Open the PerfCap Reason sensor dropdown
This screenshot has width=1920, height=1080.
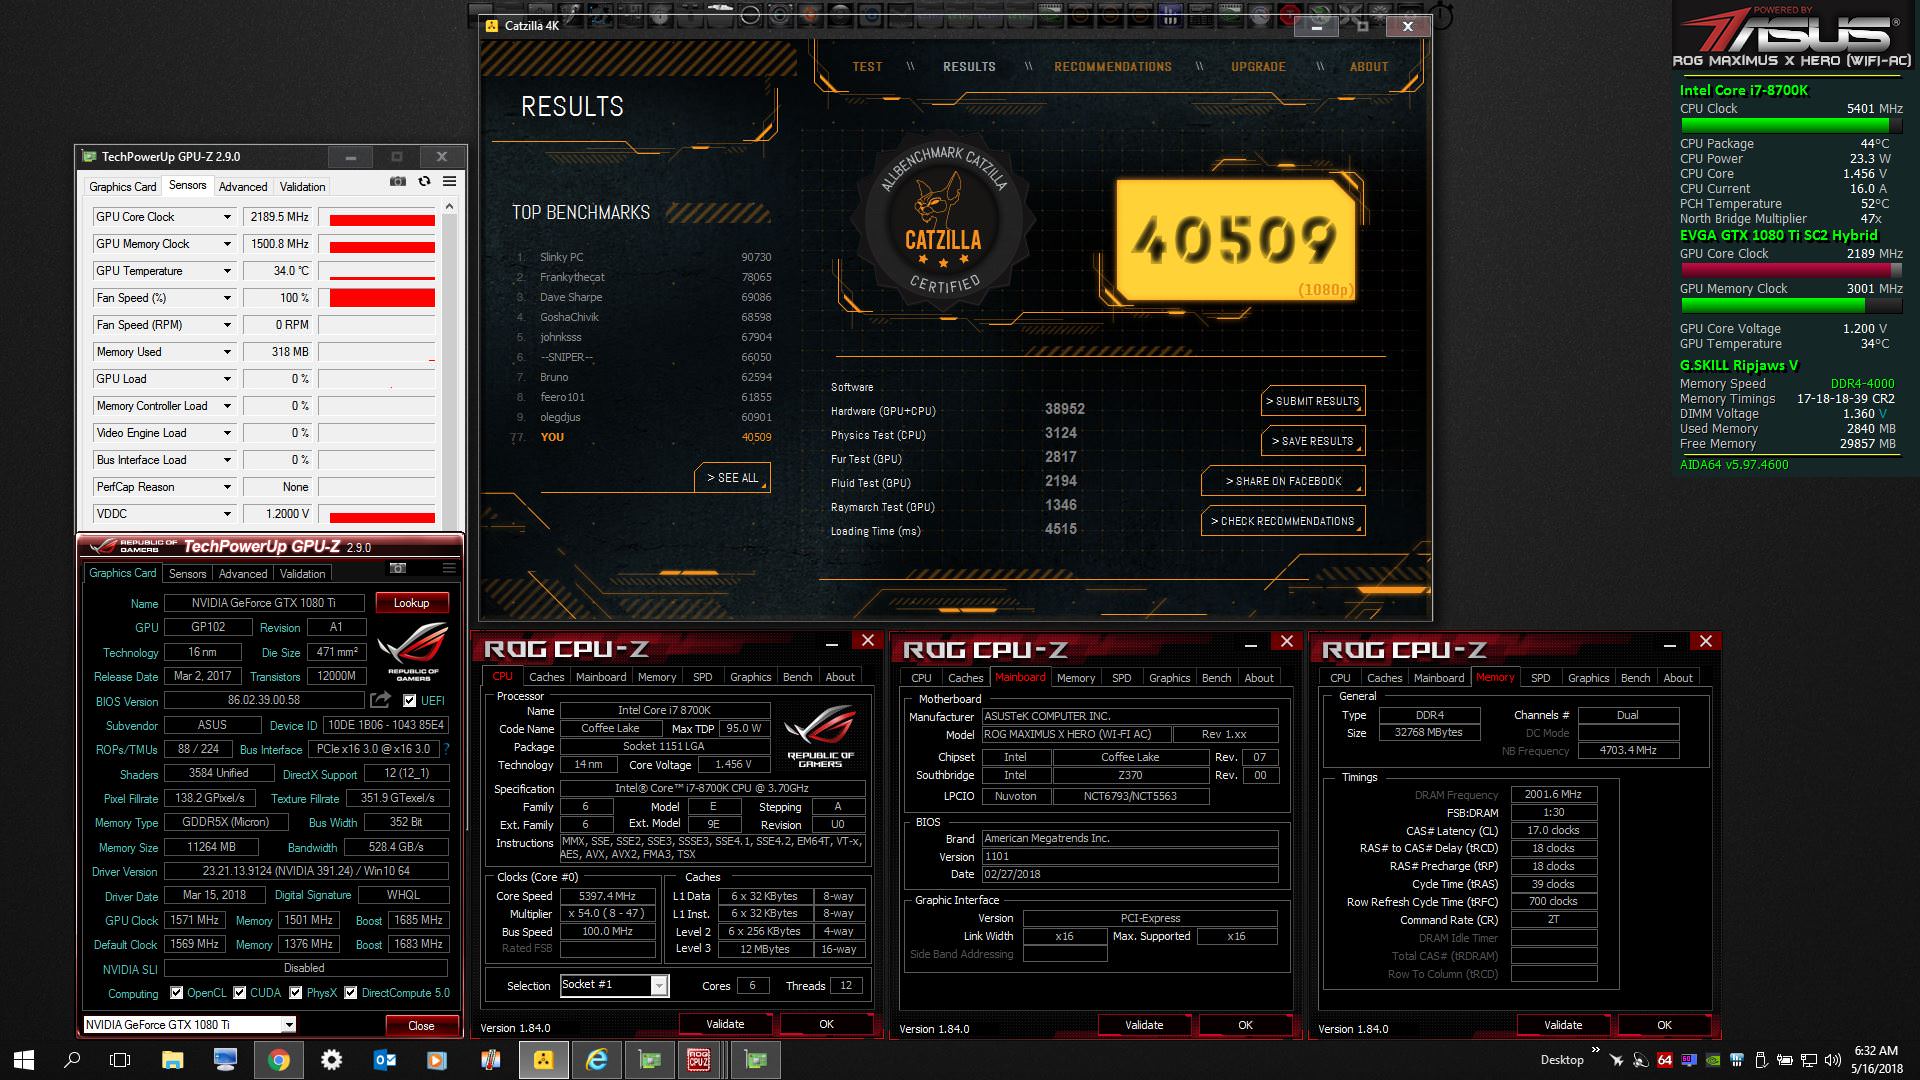click(x=227, y=487)
